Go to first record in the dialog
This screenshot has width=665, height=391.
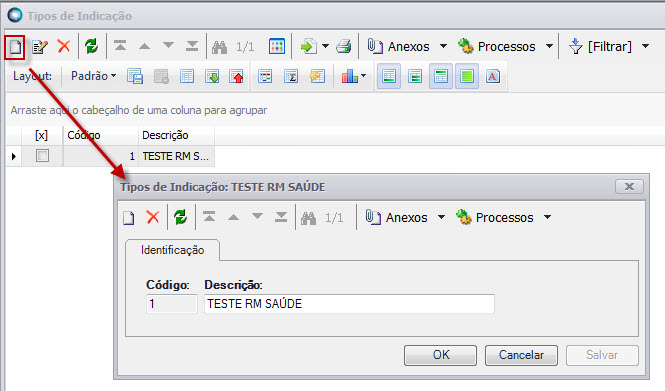(209, 217)
